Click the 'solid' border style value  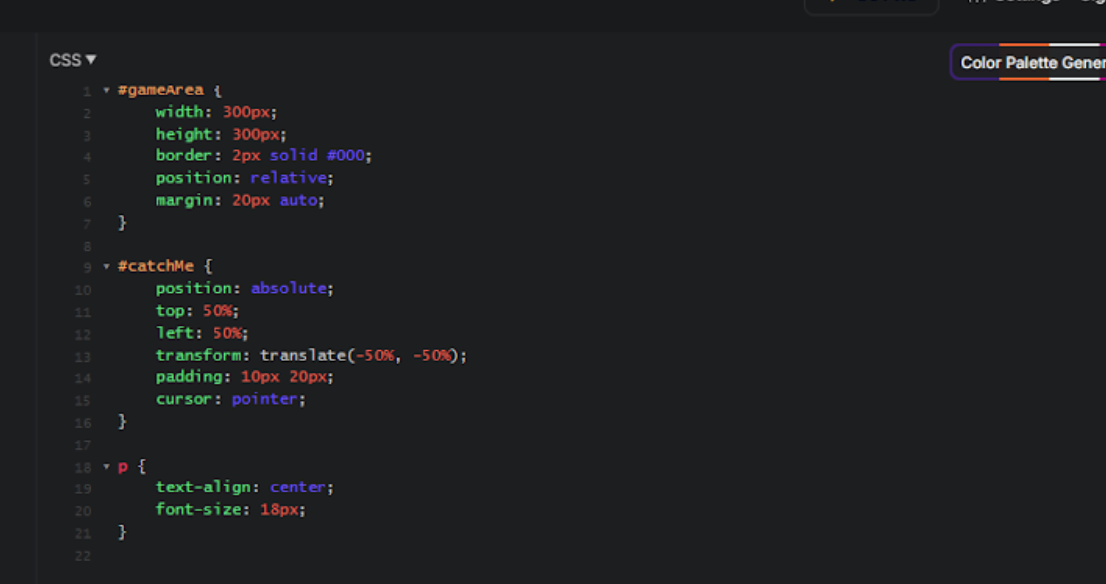pyautogui.click(x=293, y=155)
